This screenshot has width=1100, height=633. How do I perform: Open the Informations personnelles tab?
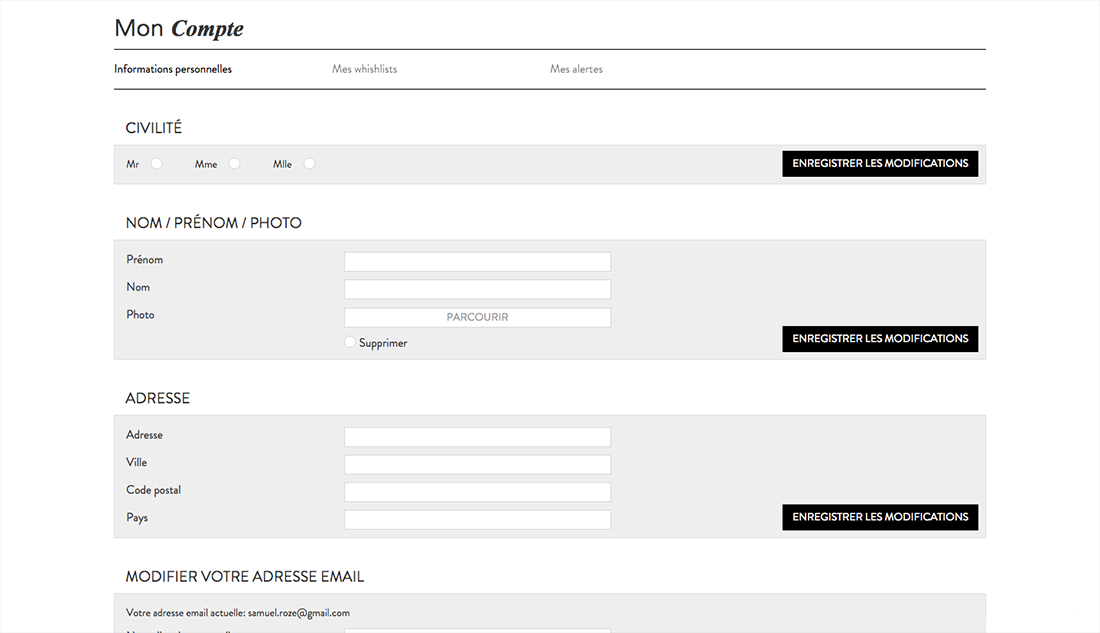pos(173,69)
